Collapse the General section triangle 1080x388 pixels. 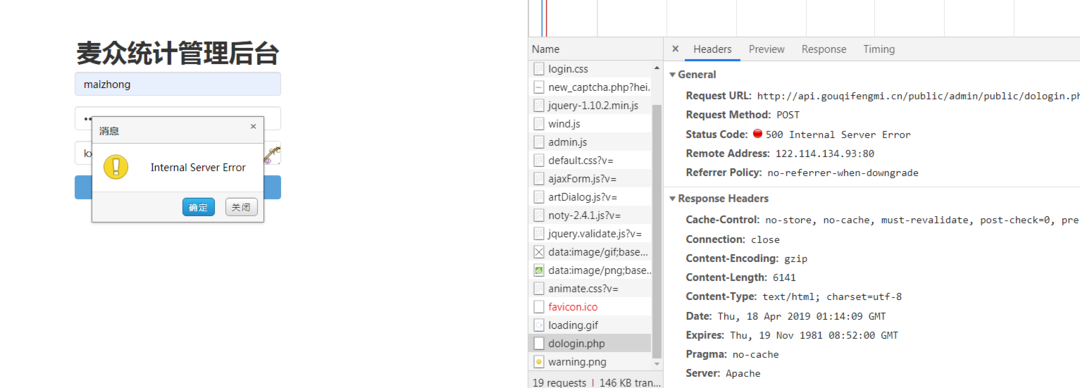672,74
